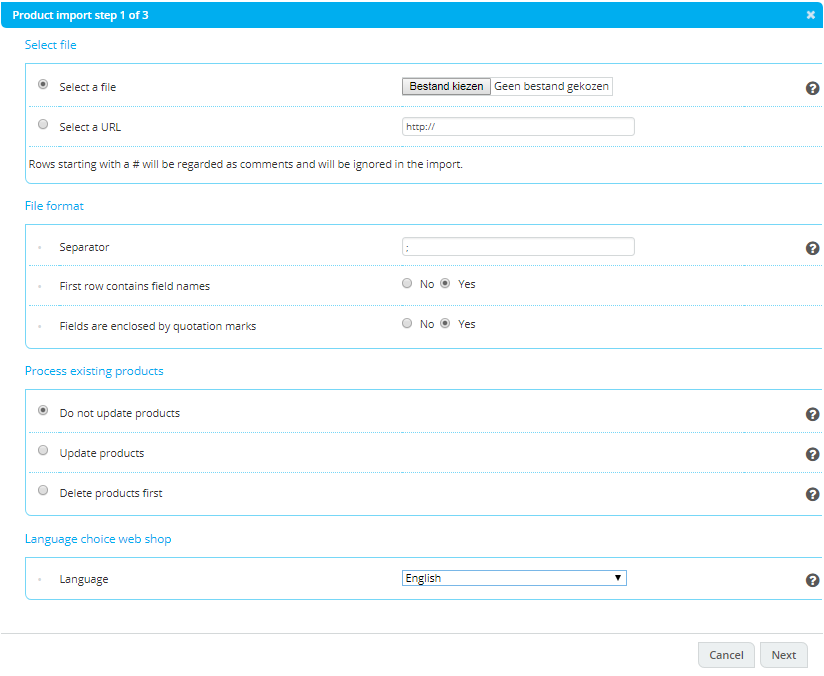Click the Cancel button
Viewport: 824px width, 676px height.
(726, 655)
